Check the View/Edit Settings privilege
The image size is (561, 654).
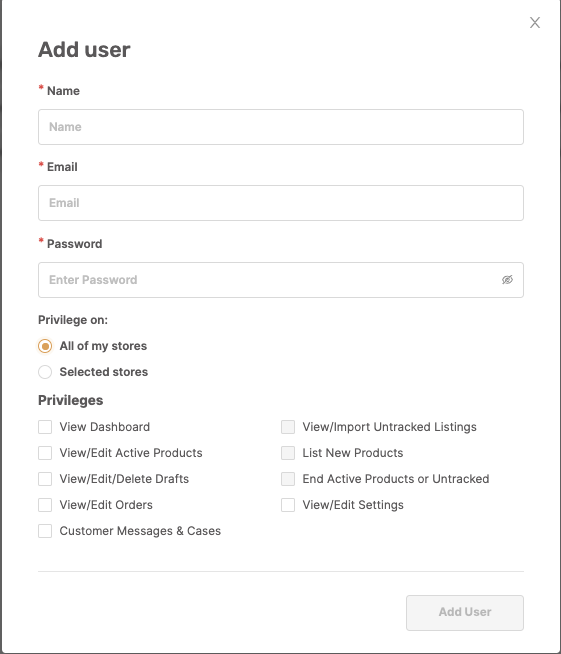pyautogui.click(x=288, y=505)
